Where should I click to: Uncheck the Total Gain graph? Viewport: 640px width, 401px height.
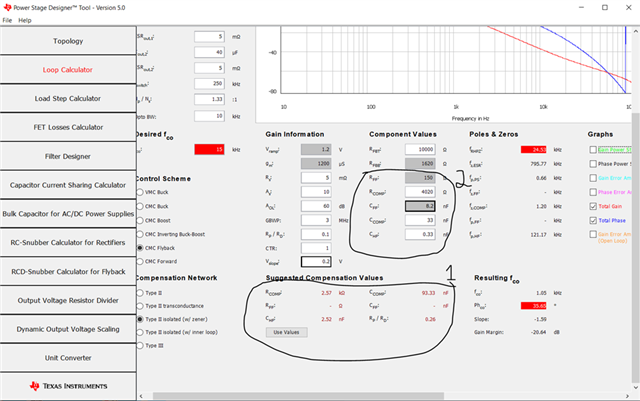tap(593, 206)
